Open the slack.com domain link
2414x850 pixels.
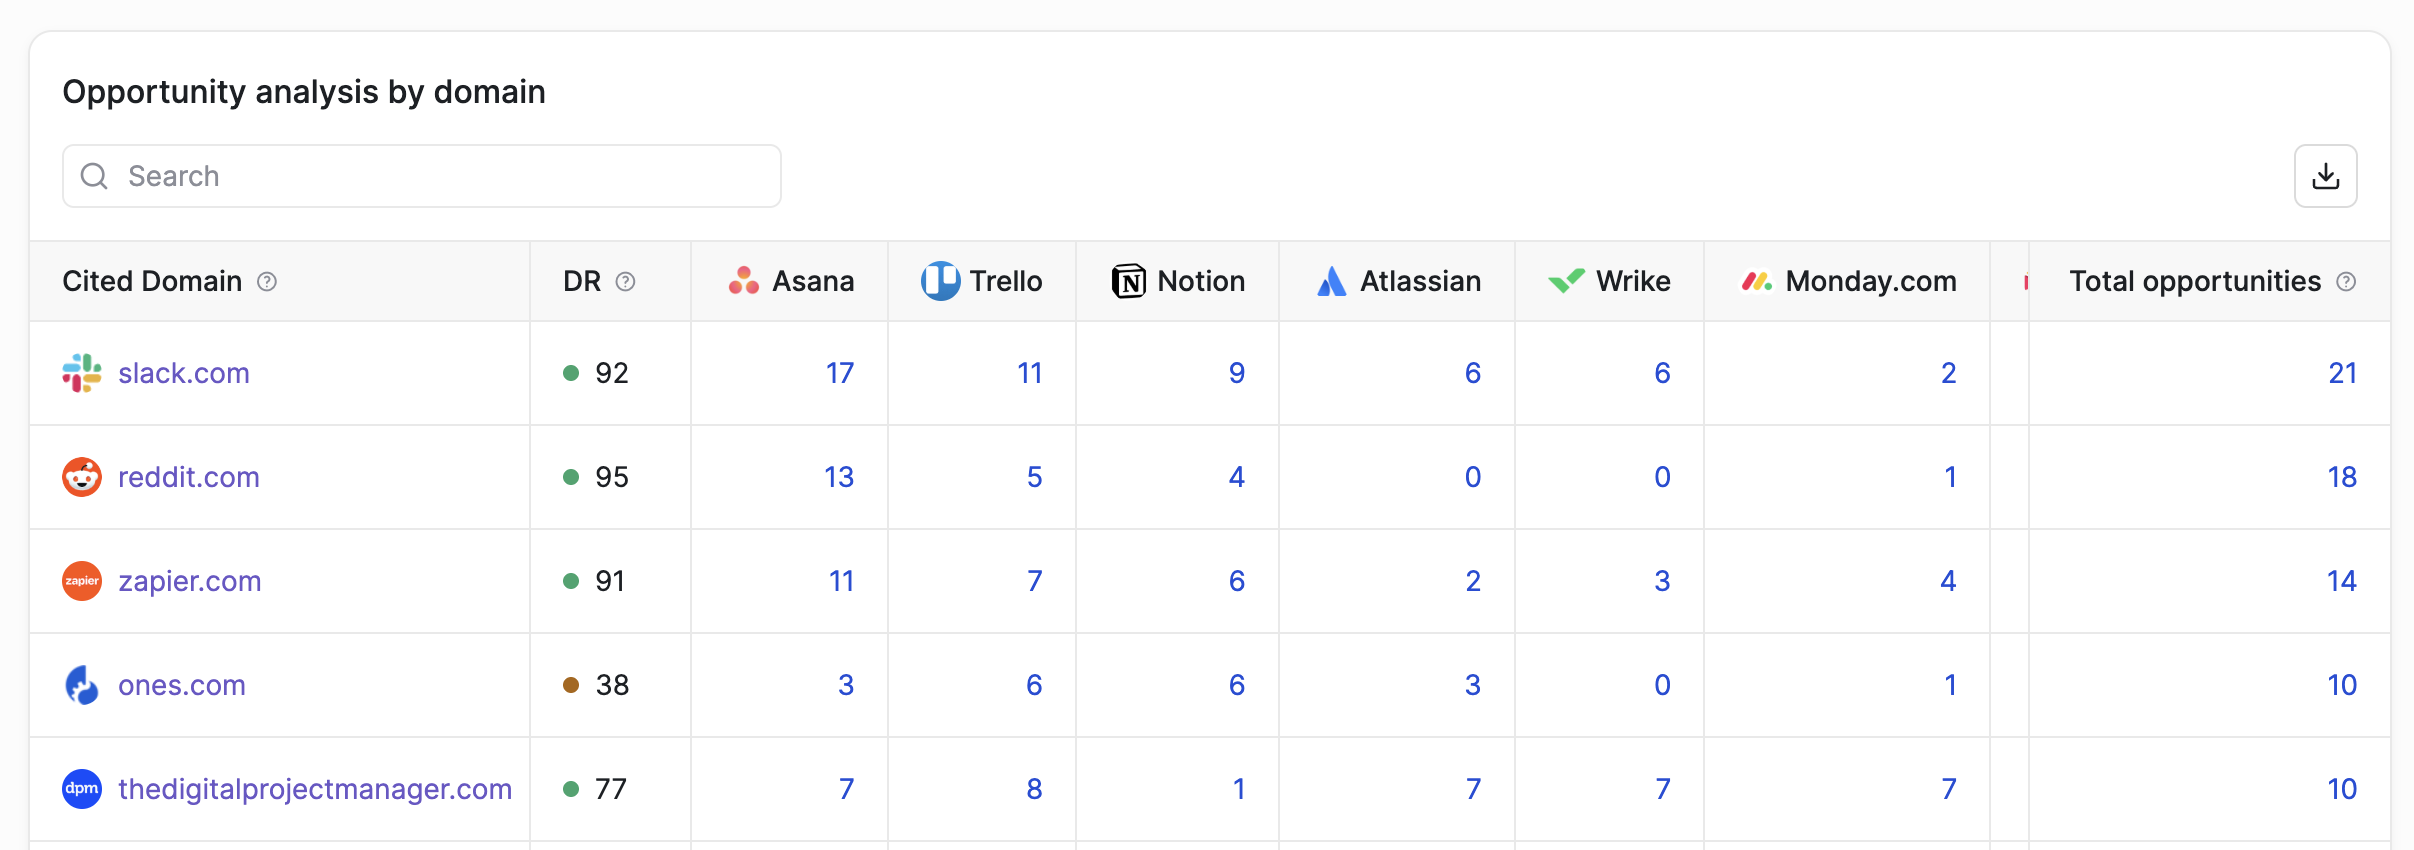[x=184, y=373]
